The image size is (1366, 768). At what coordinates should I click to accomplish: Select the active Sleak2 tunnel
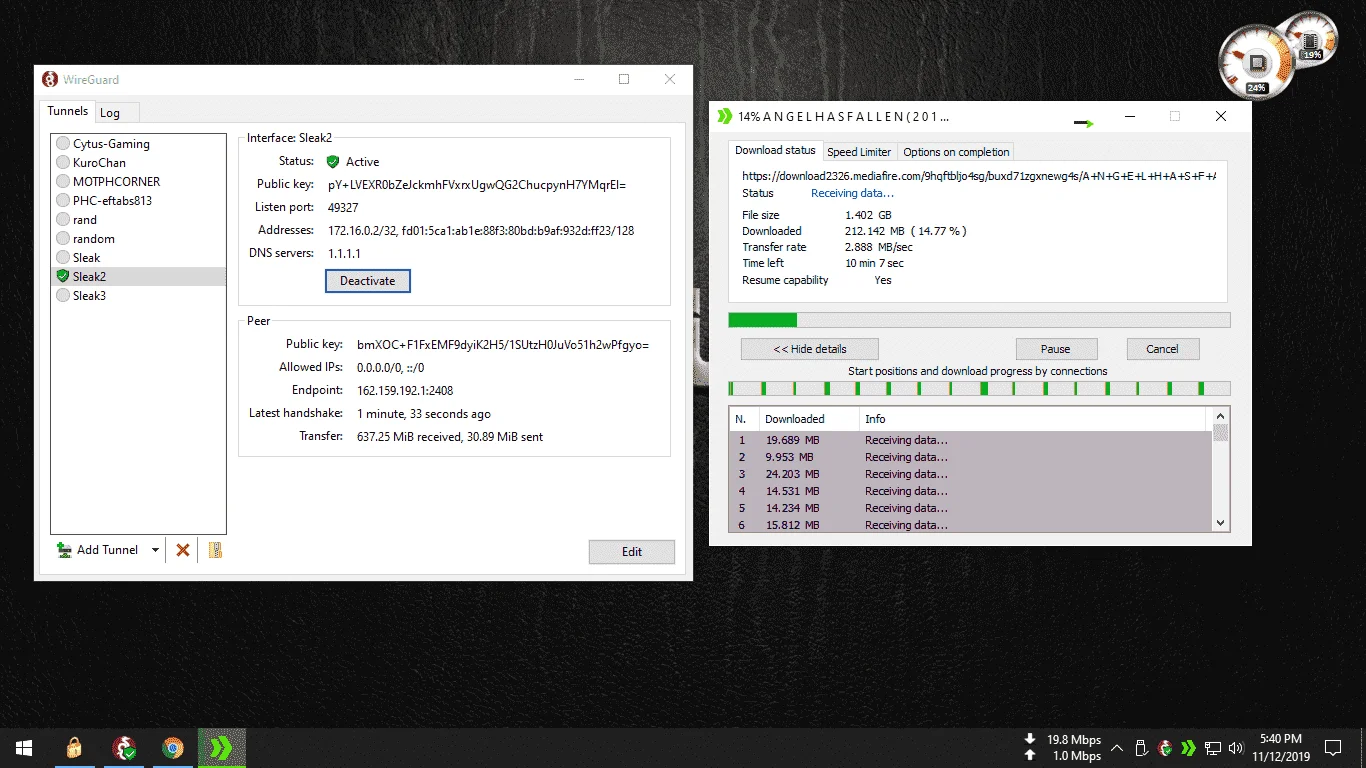pyautogui.click(x=138, y=277)
